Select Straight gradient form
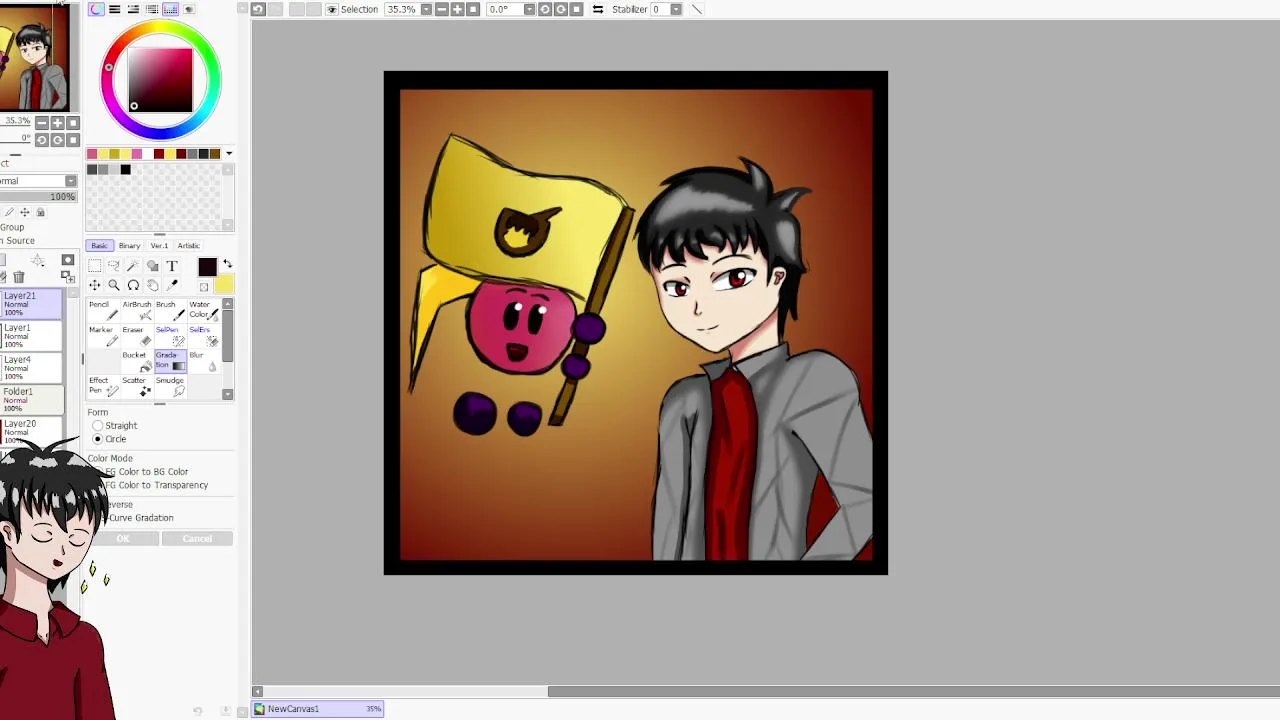The width and height of the screenshot is (1280, 720). click(114, 425)
